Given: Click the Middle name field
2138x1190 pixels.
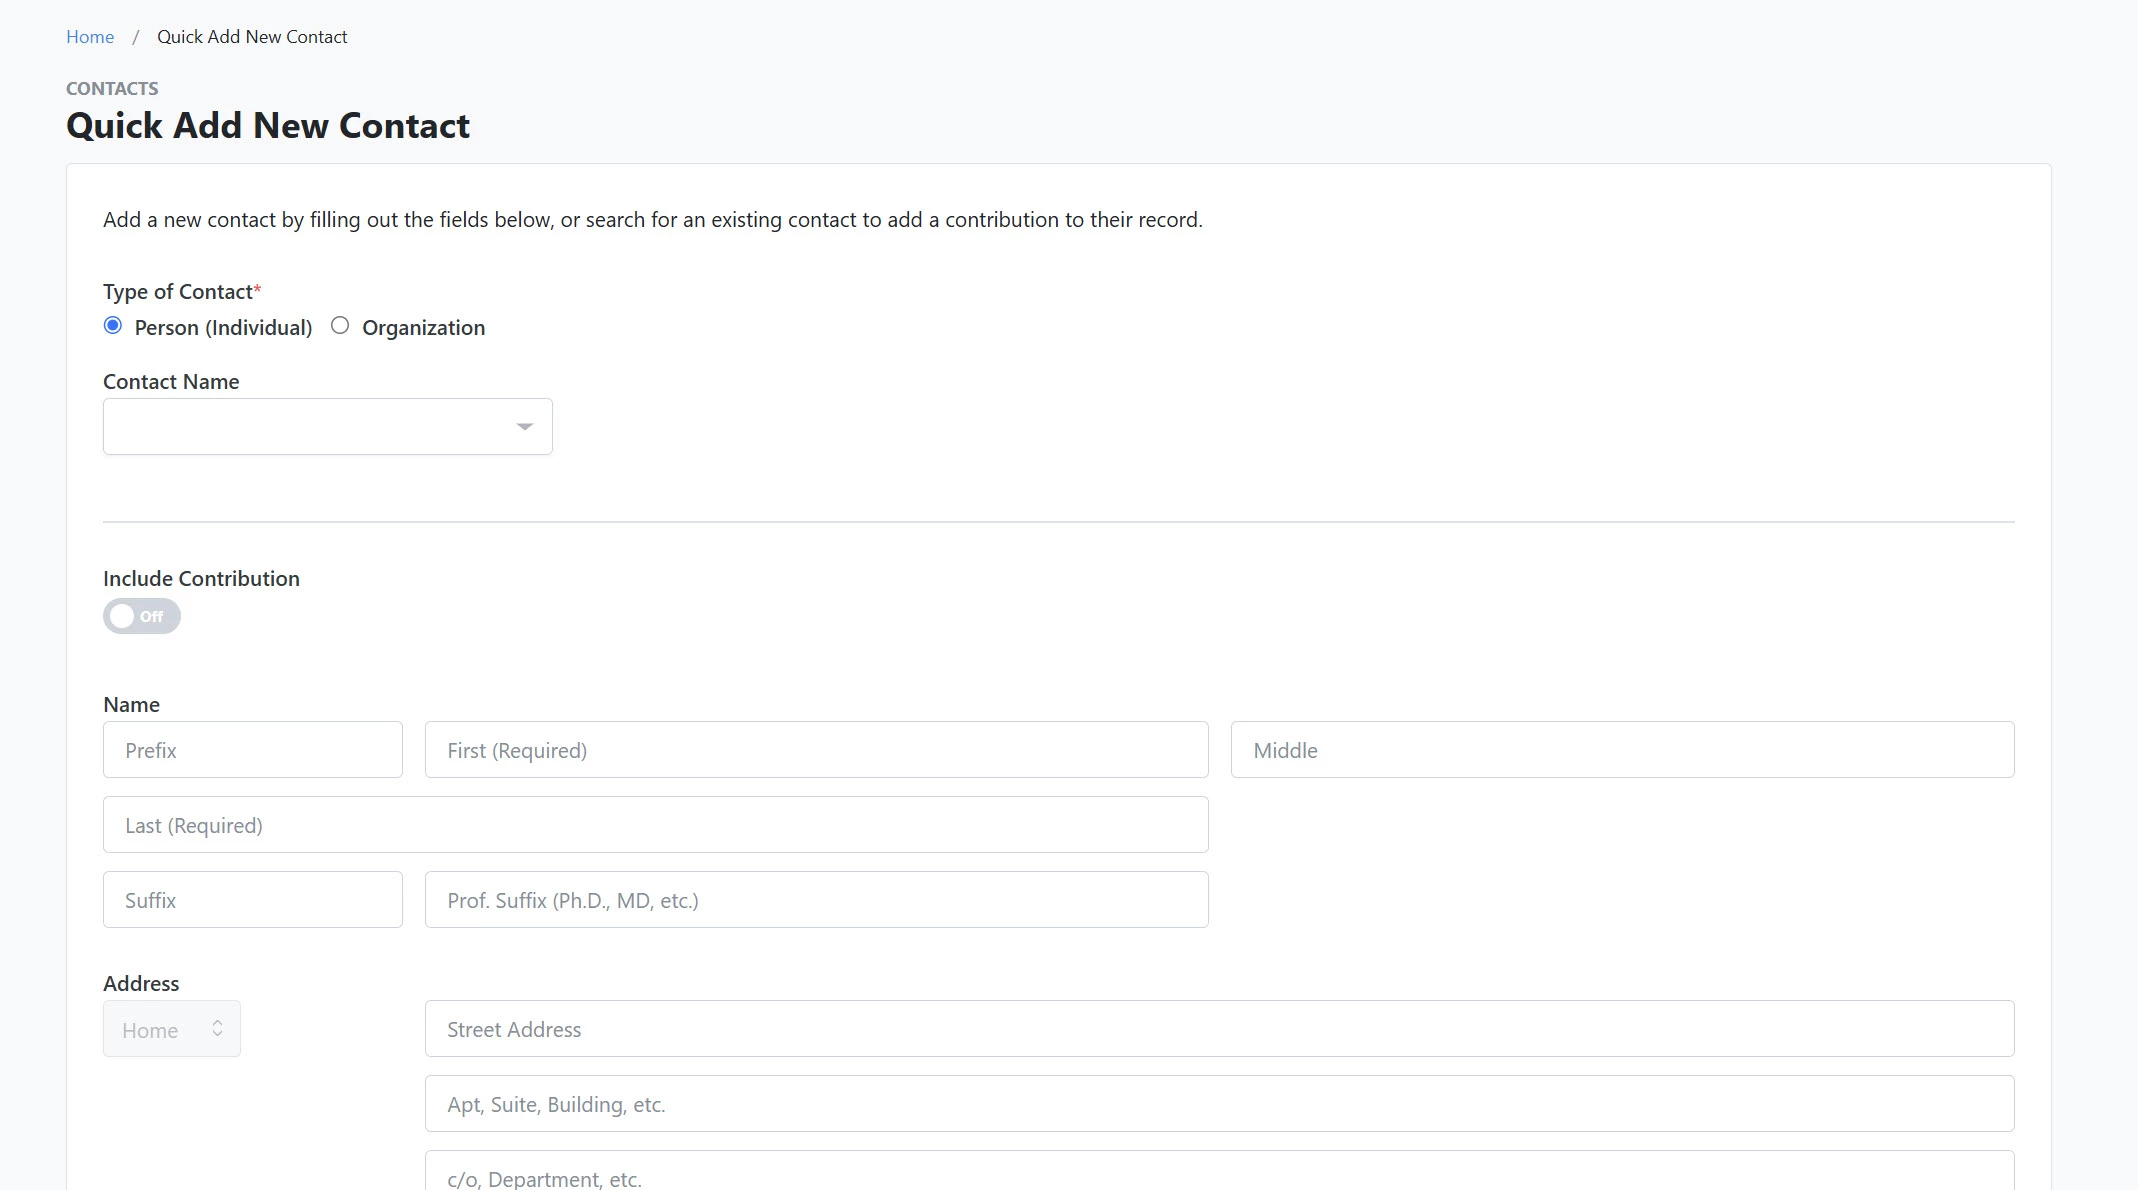Looking at the screenshot, I should click(x=1621, y=750).
